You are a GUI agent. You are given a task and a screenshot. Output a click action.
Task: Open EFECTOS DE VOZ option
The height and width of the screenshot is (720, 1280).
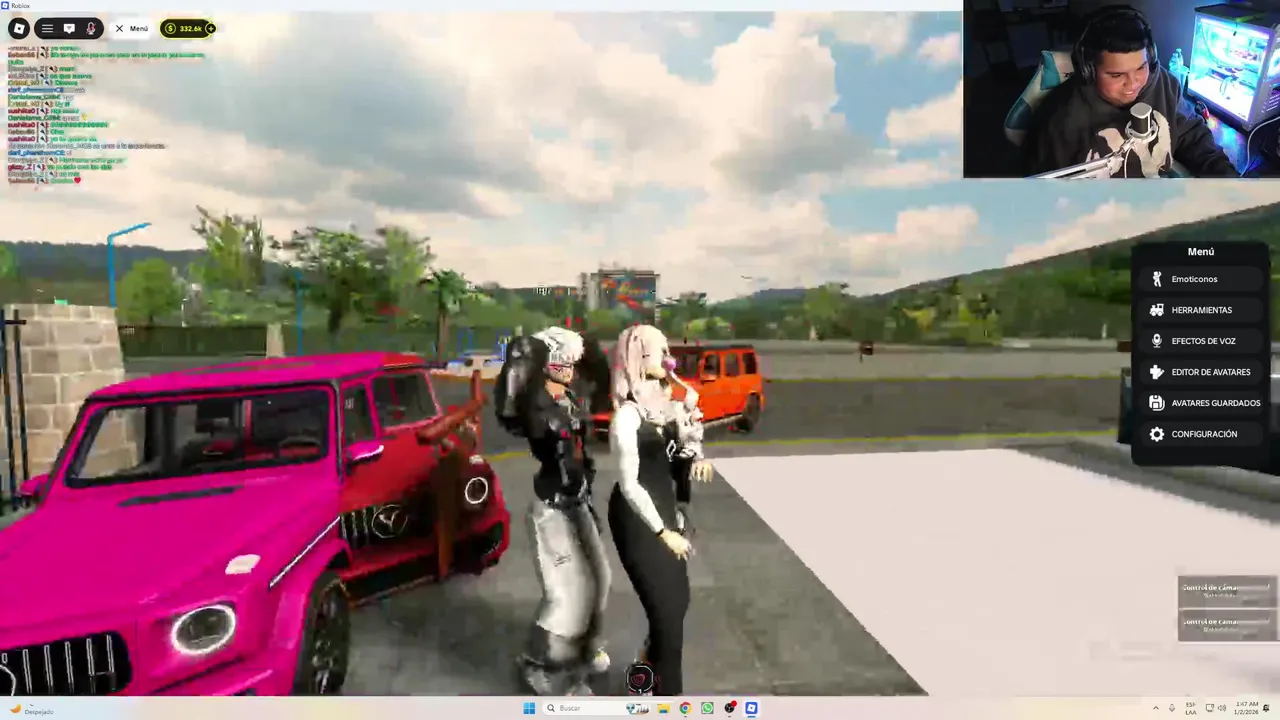tap(1201, 341)
